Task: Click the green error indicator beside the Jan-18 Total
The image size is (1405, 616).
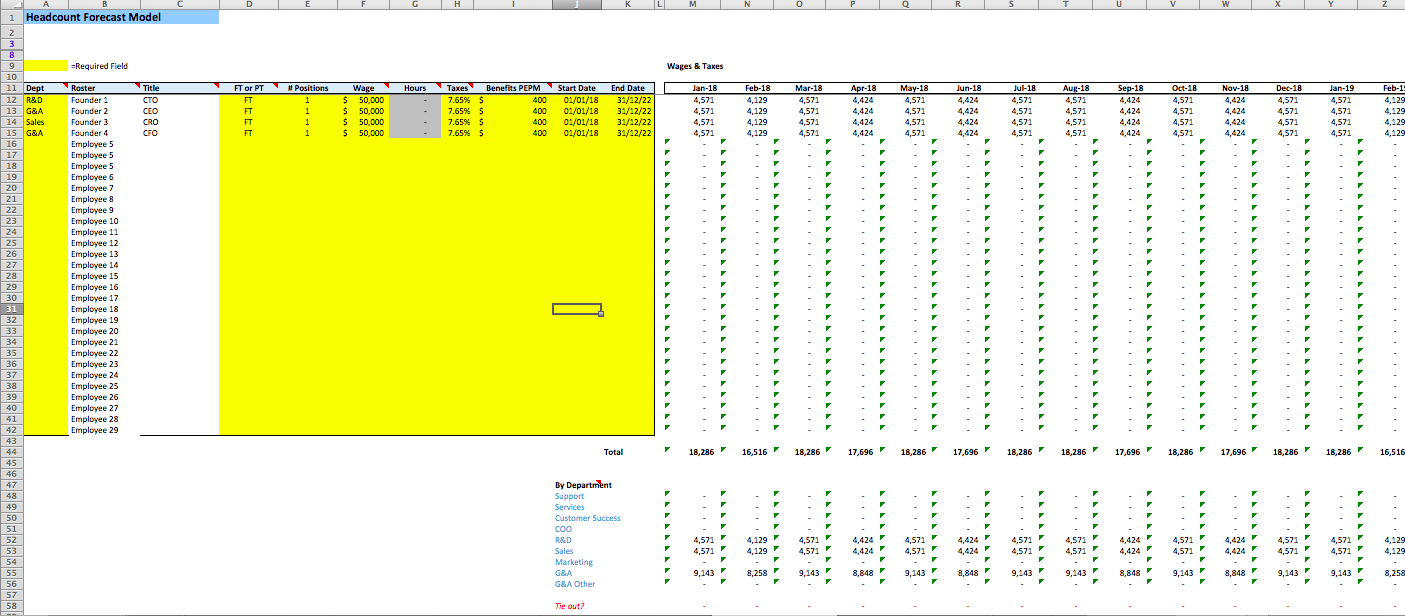Action: (666, 450)
